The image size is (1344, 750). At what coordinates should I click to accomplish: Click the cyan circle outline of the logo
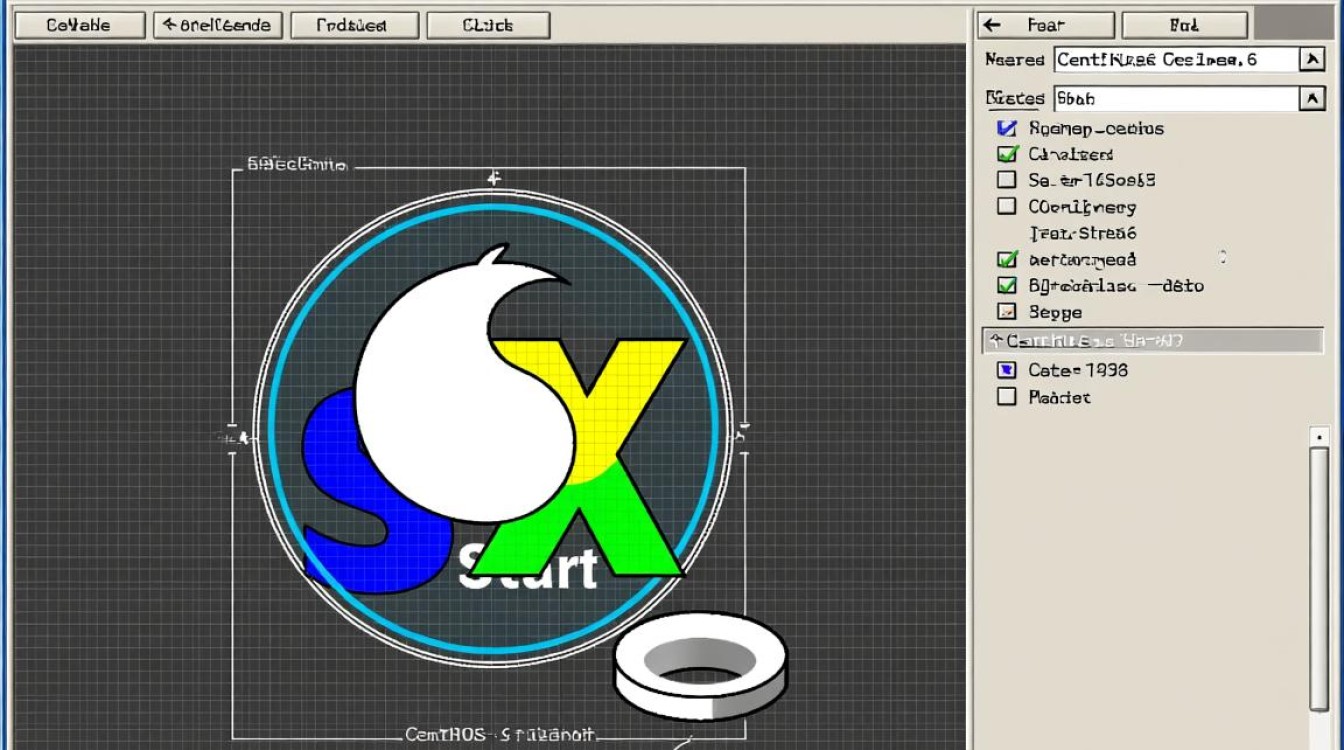[493, 428]
